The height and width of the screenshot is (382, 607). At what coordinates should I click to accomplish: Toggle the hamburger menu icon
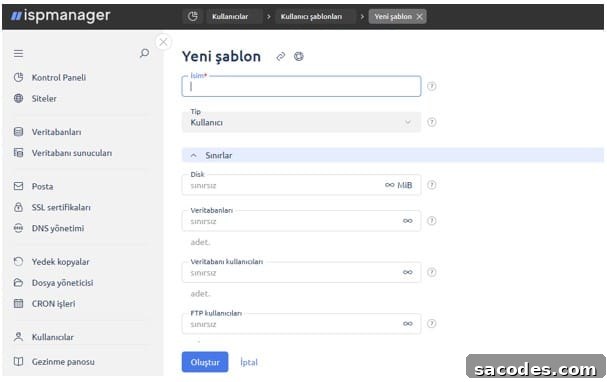[x=18, y=53]
